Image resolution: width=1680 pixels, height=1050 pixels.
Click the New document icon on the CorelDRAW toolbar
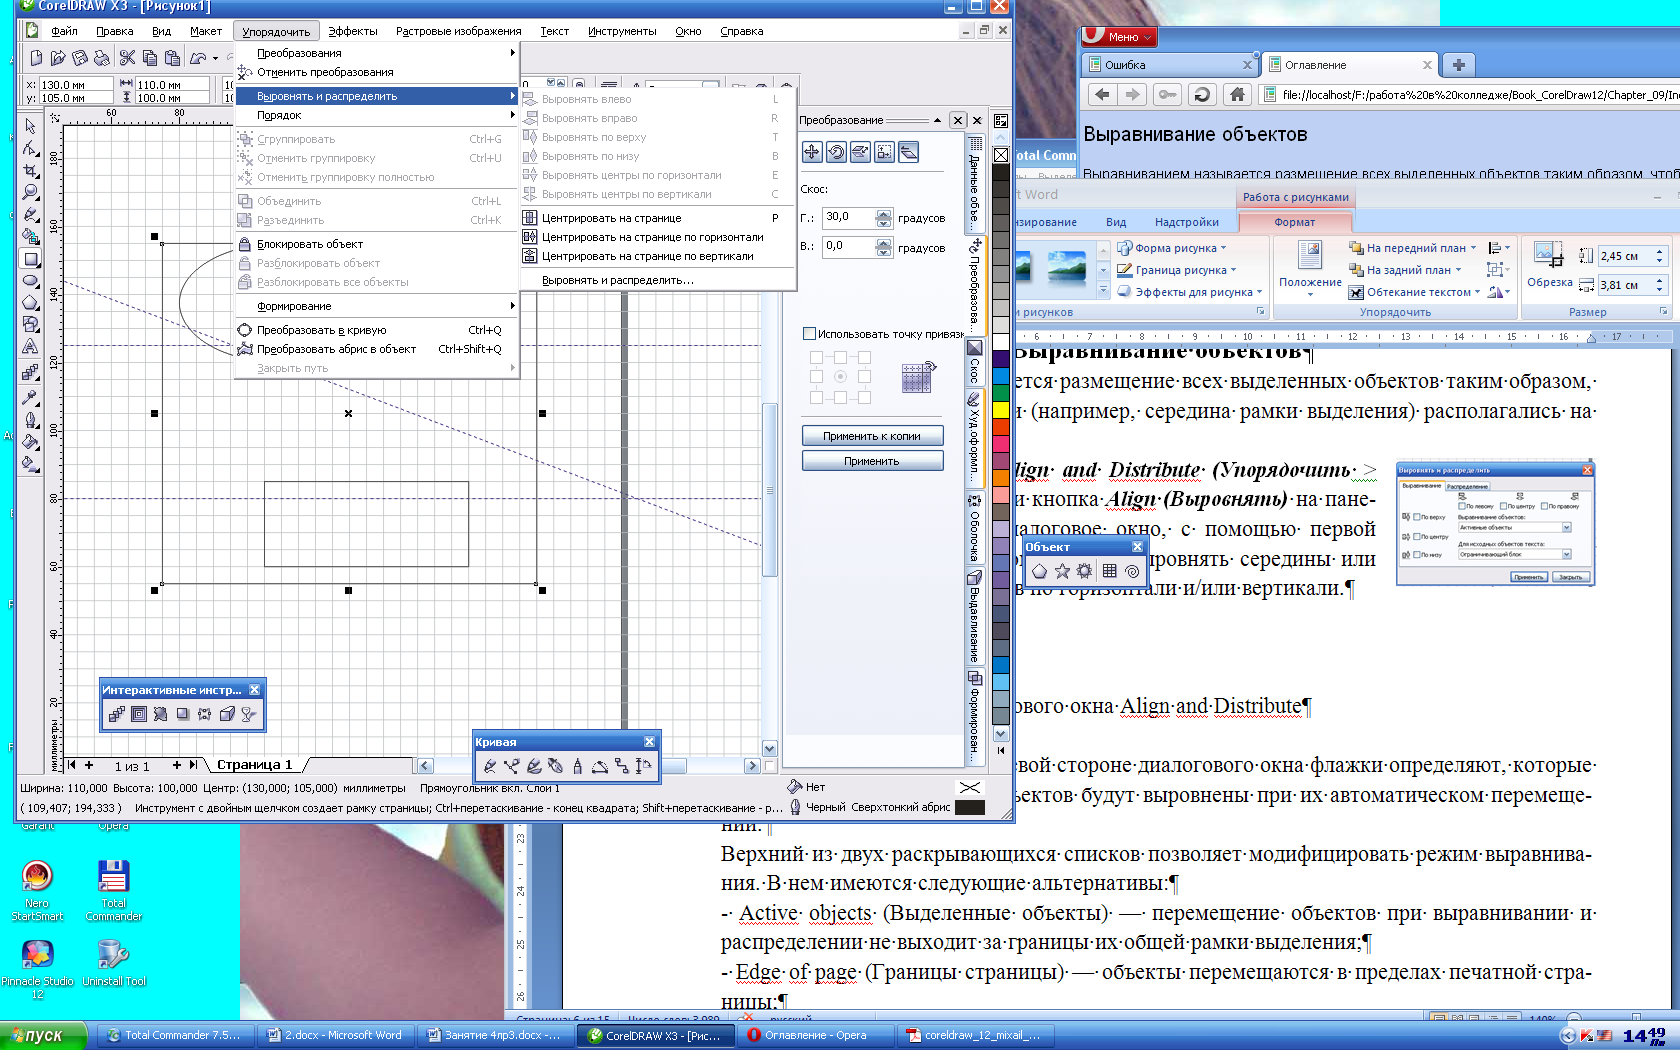pos(36,58)
